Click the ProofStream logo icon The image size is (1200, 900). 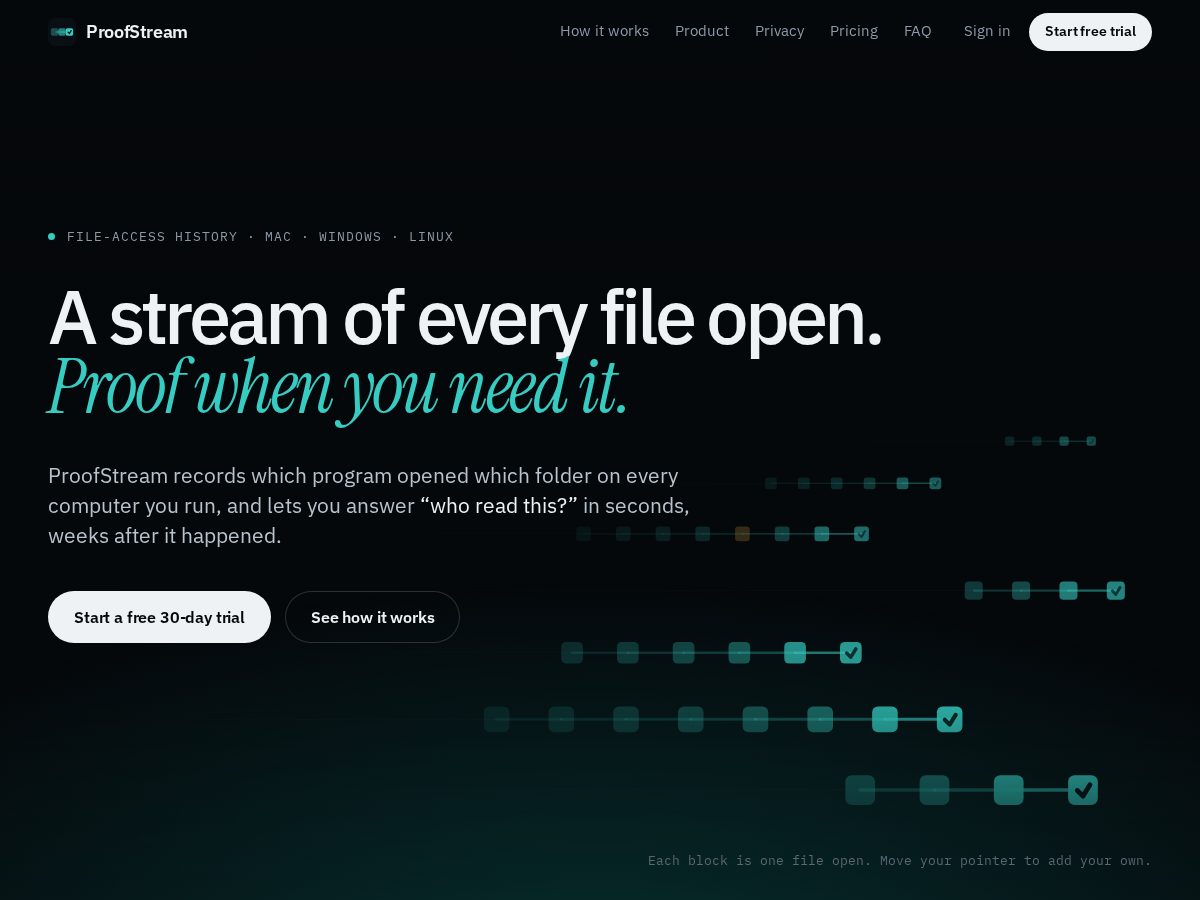click(62, 32)
